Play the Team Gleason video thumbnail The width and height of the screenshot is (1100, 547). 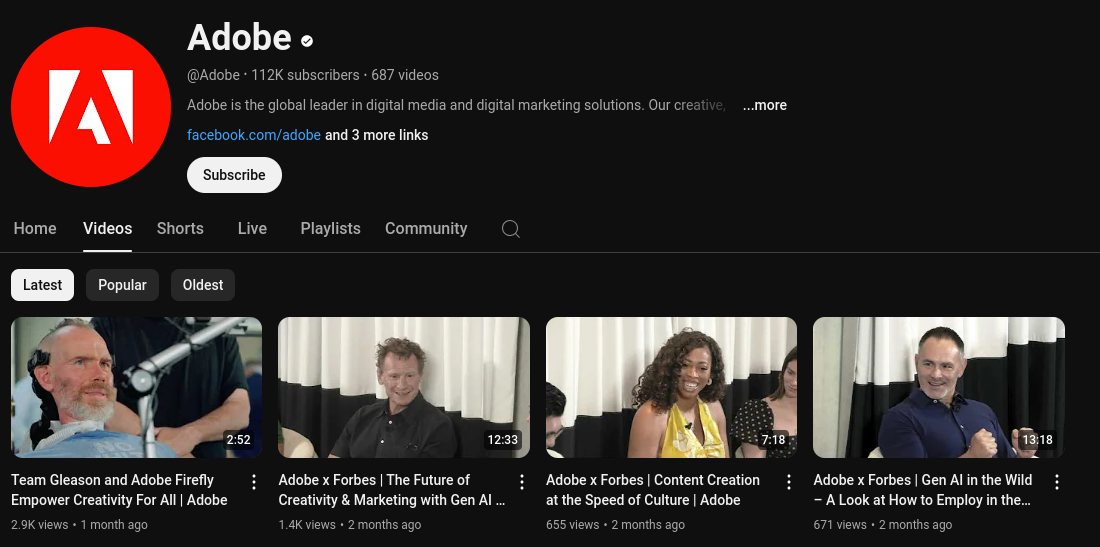(137, 387)
